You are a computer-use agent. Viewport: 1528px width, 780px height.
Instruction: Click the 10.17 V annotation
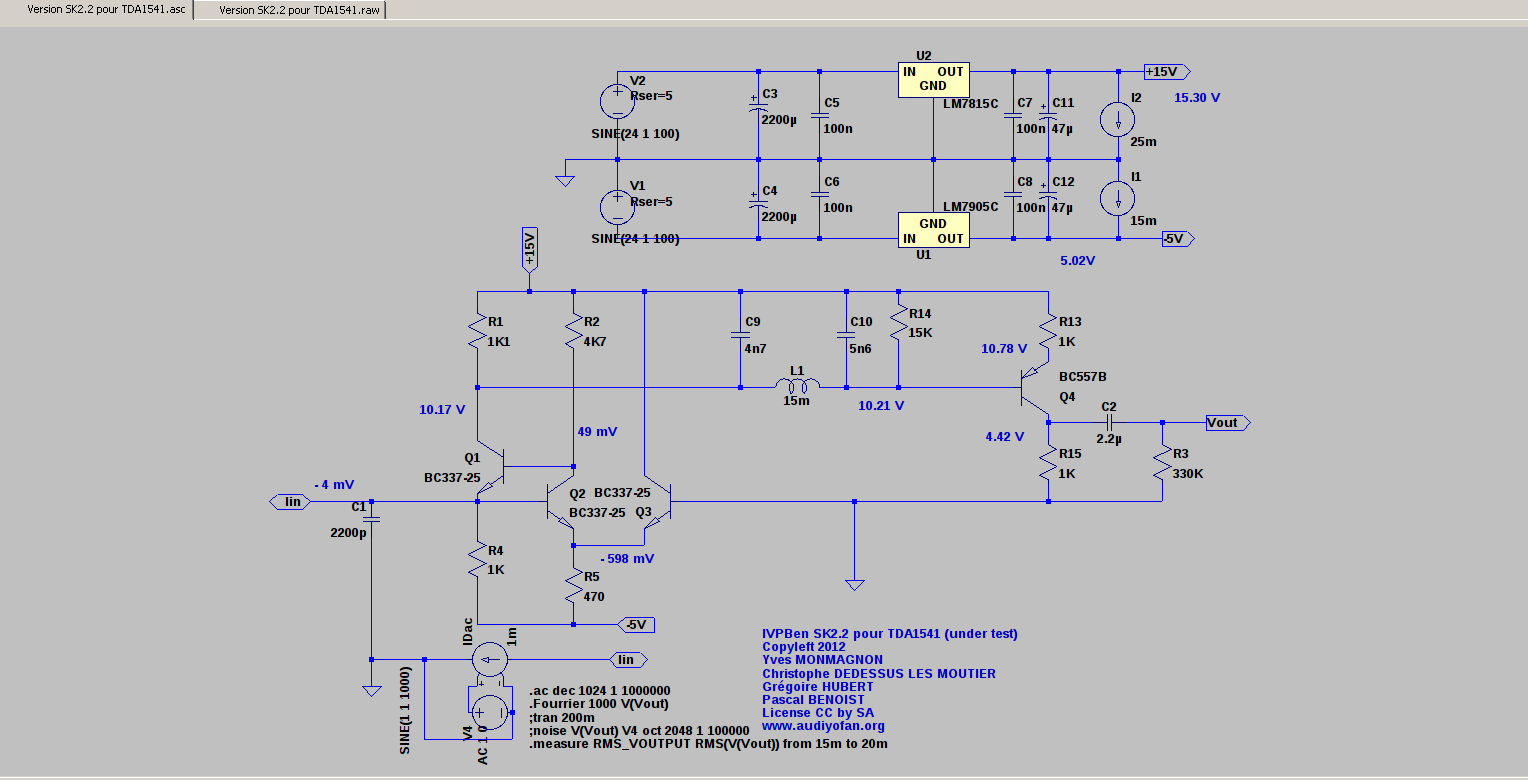pyautogui.click(x=443, y=409)
